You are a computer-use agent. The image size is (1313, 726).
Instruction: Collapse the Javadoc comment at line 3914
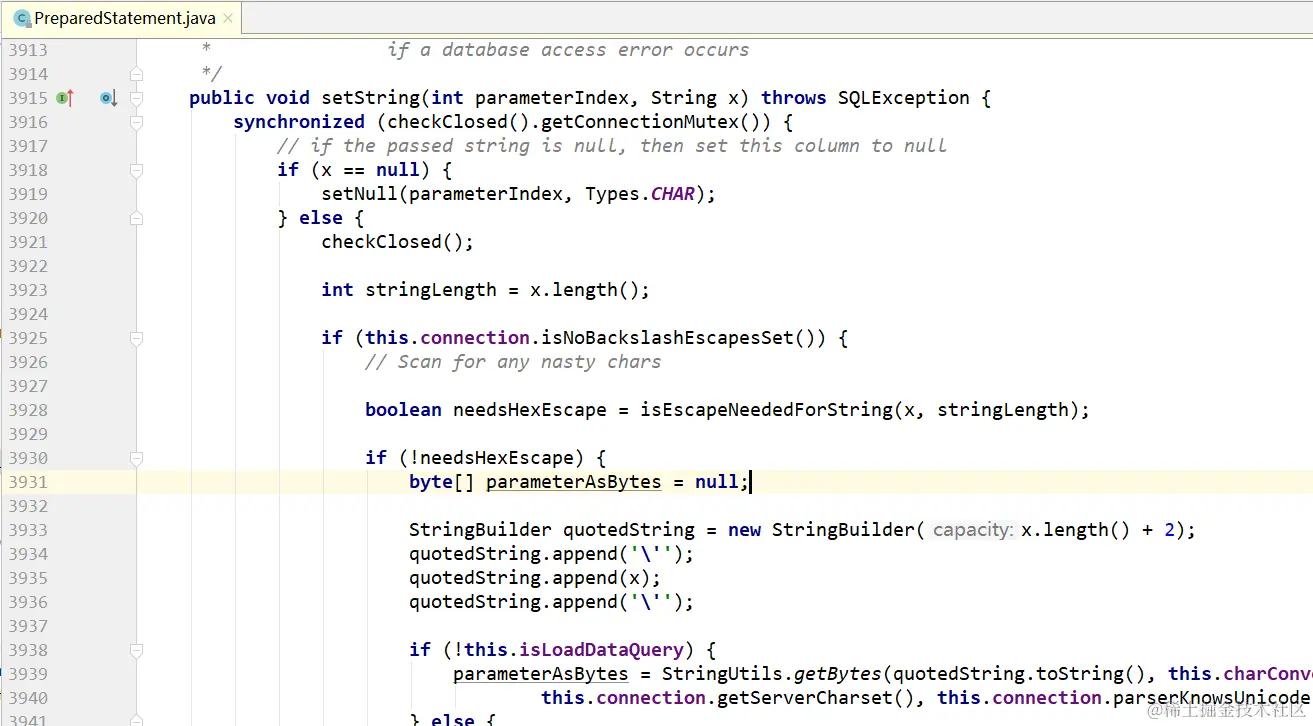click(137, 74)
